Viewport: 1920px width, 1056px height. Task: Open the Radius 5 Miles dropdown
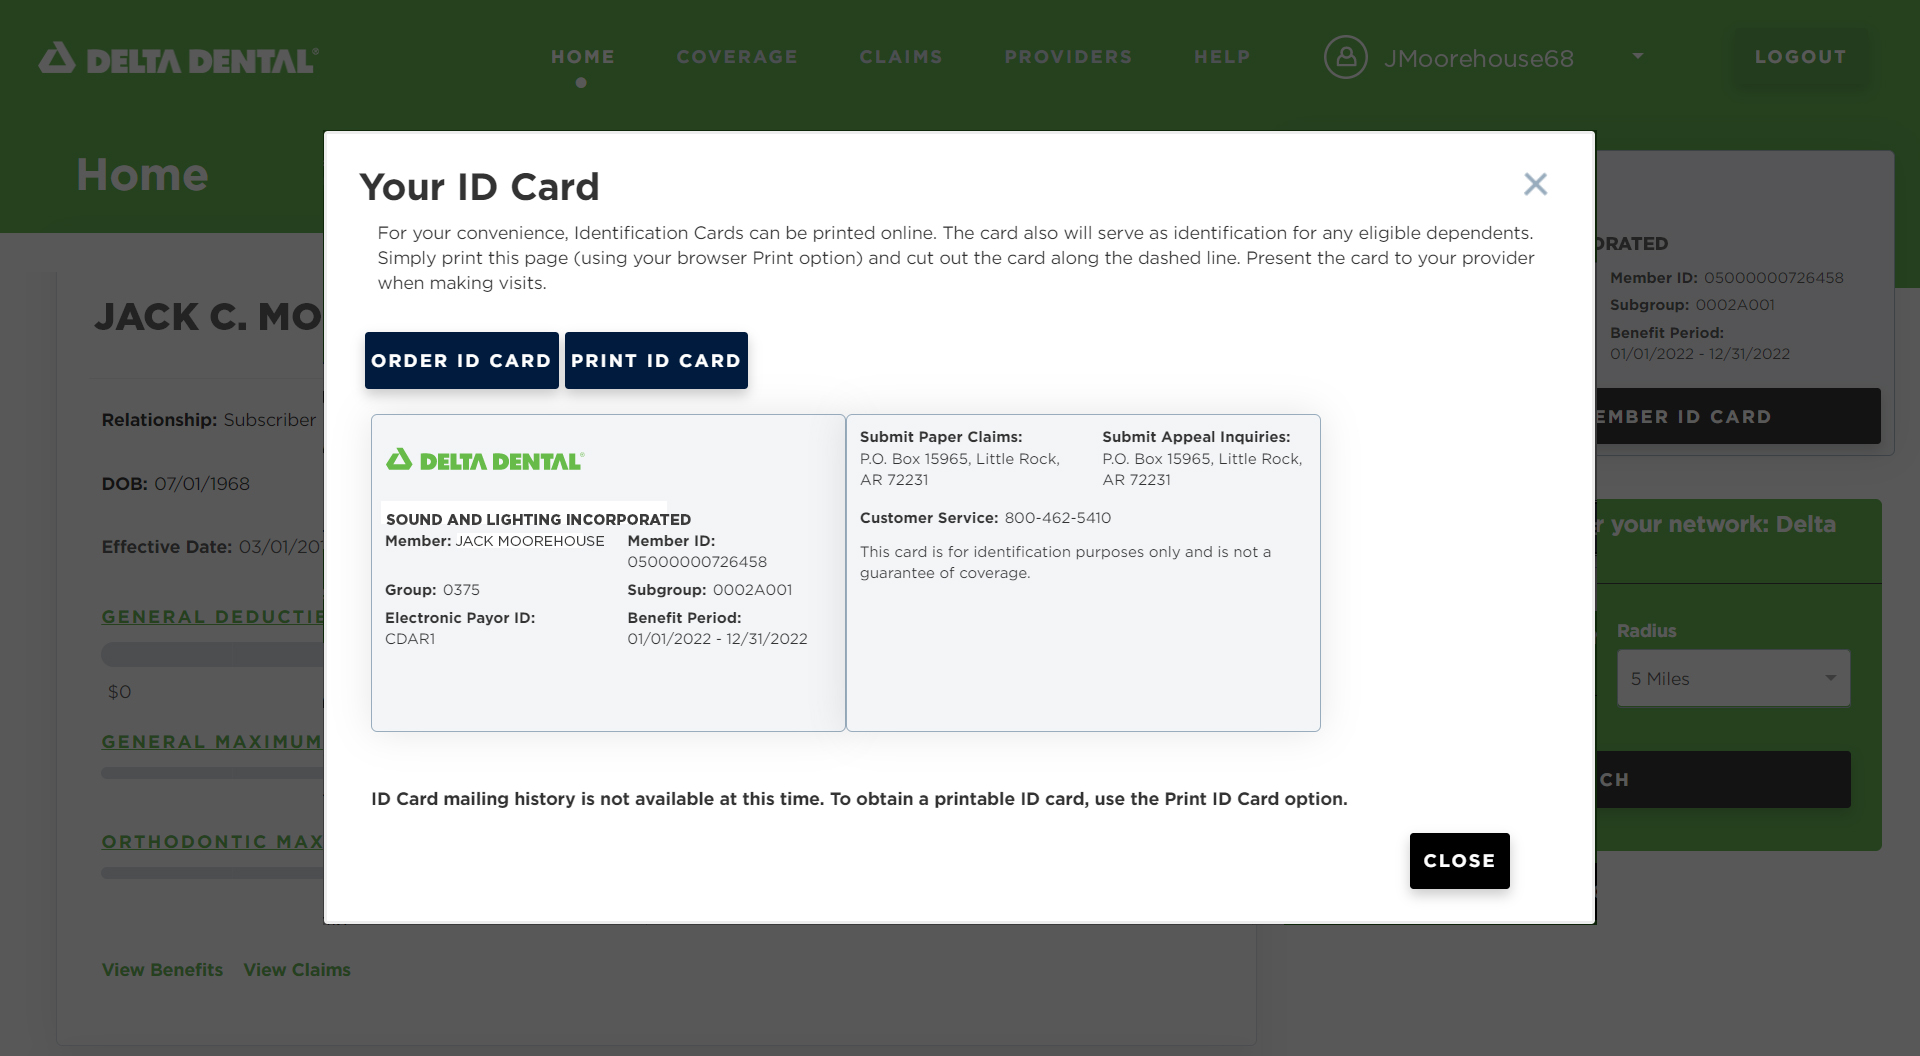pos(1733,678)
